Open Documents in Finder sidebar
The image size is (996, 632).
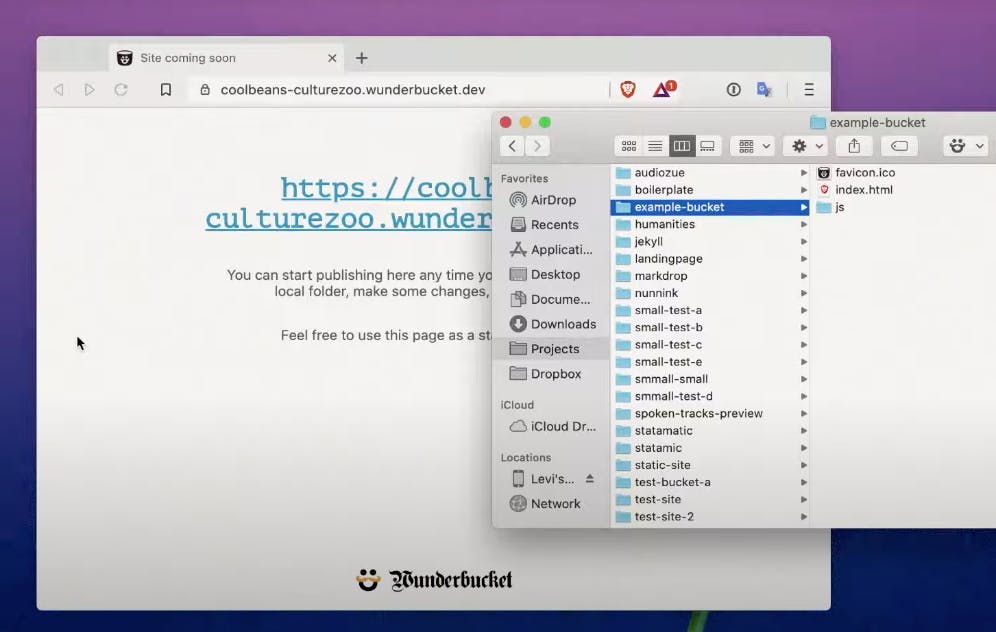pyautogui.click(x=551, y=299)
